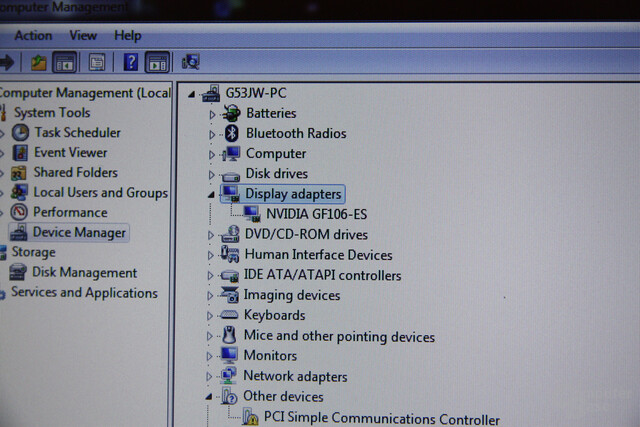Click the NVIDIA GF106-ES adapter icon
Screen dimensions: 640x427
(x=252, y=214)
